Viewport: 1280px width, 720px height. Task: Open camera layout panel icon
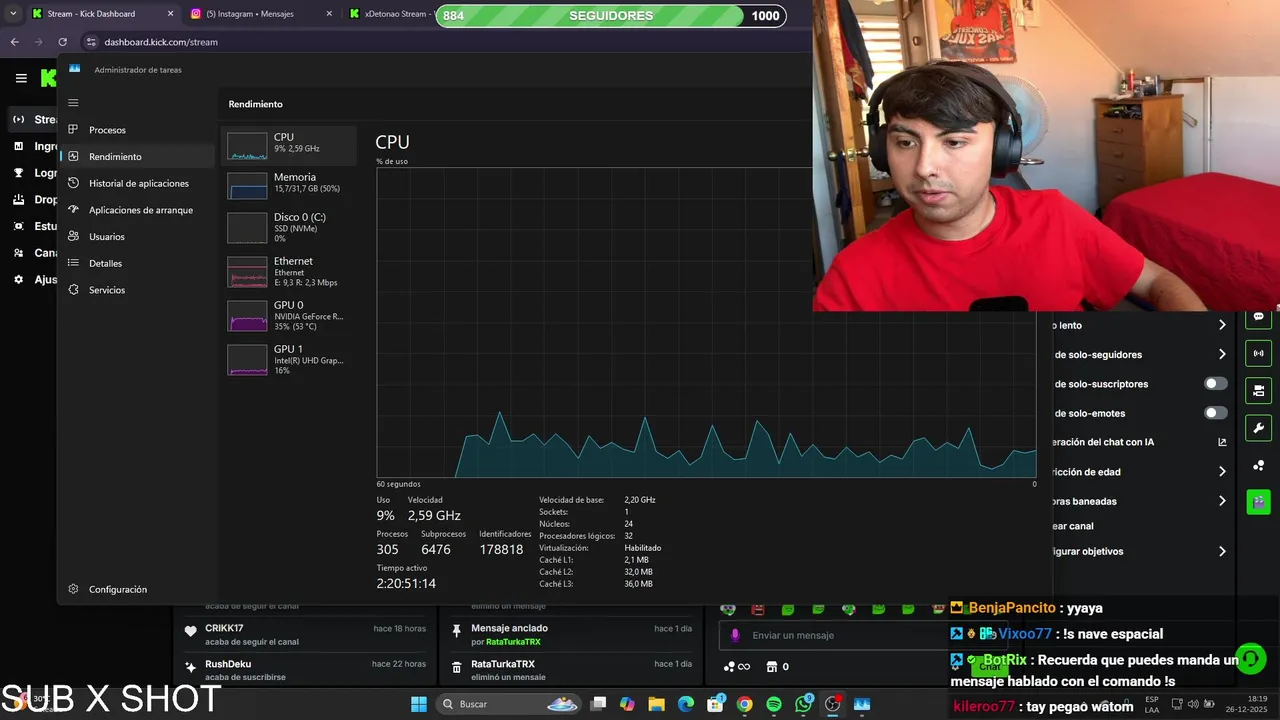[1258, 390]
